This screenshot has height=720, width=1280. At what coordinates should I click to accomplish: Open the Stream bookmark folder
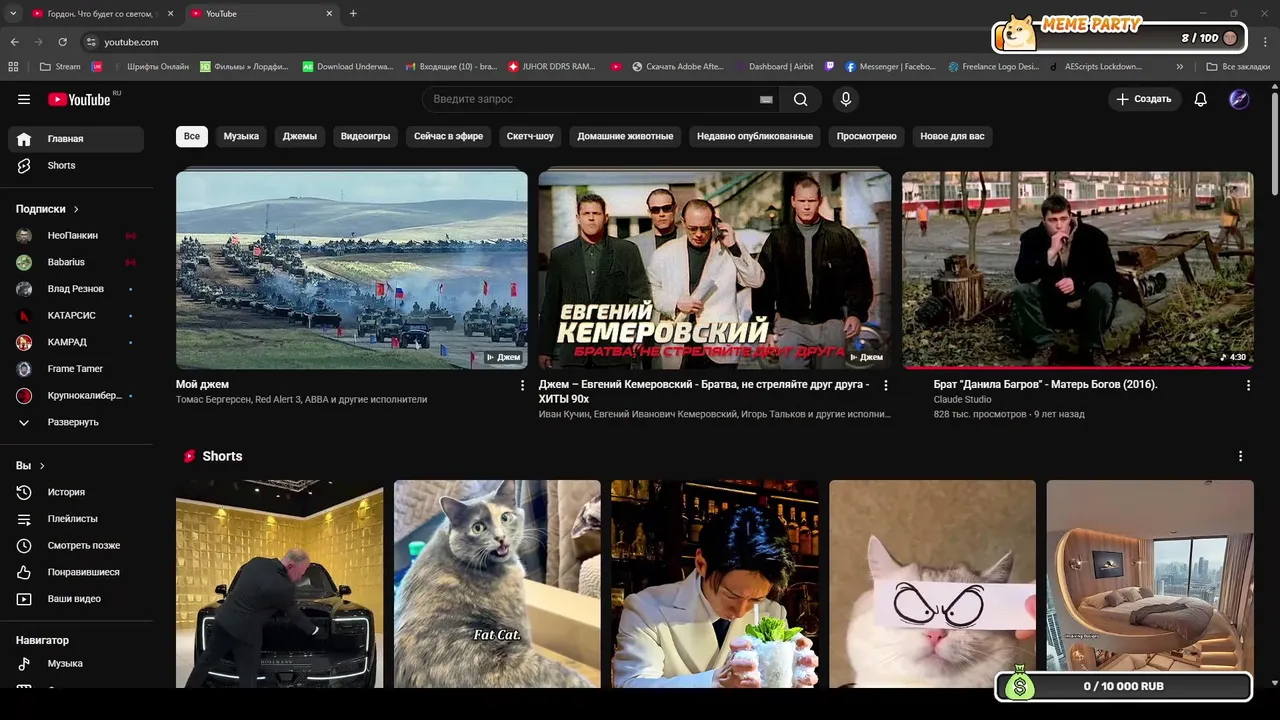point(60,67)
